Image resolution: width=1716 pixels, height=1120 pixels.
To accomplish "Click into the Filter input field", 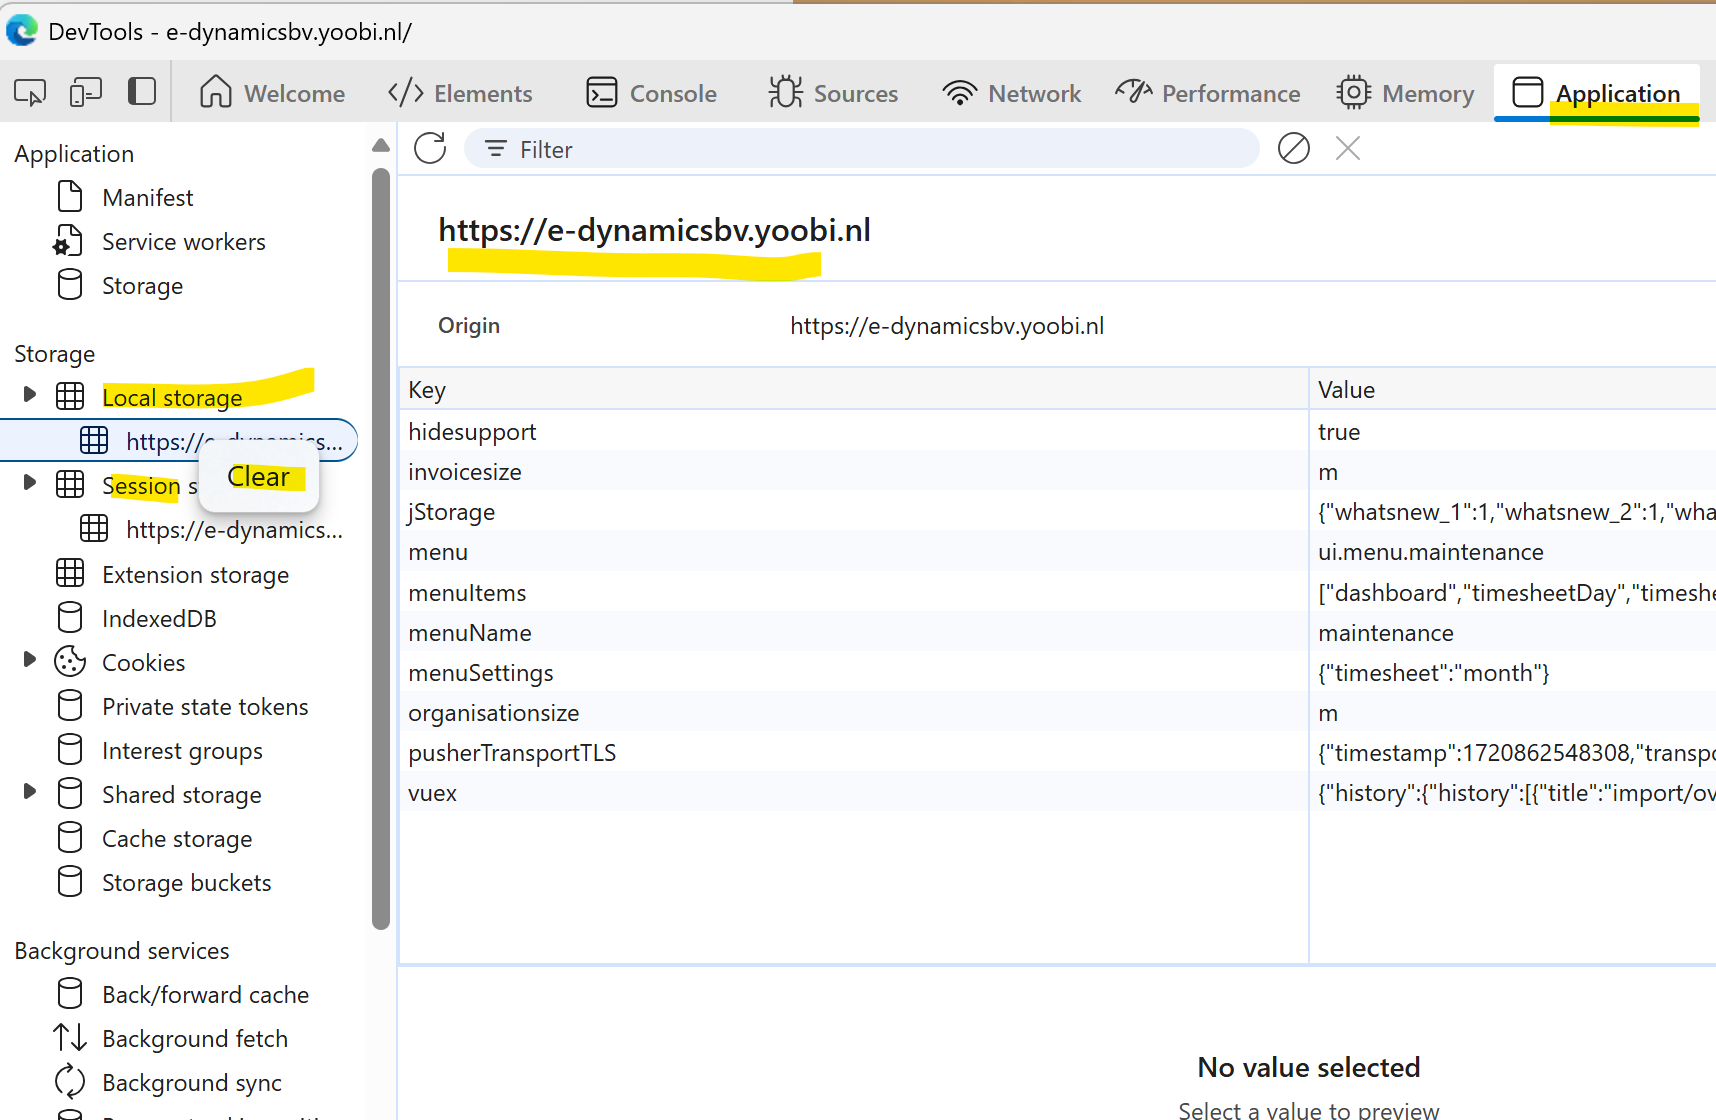I will (x=862, y=149).
